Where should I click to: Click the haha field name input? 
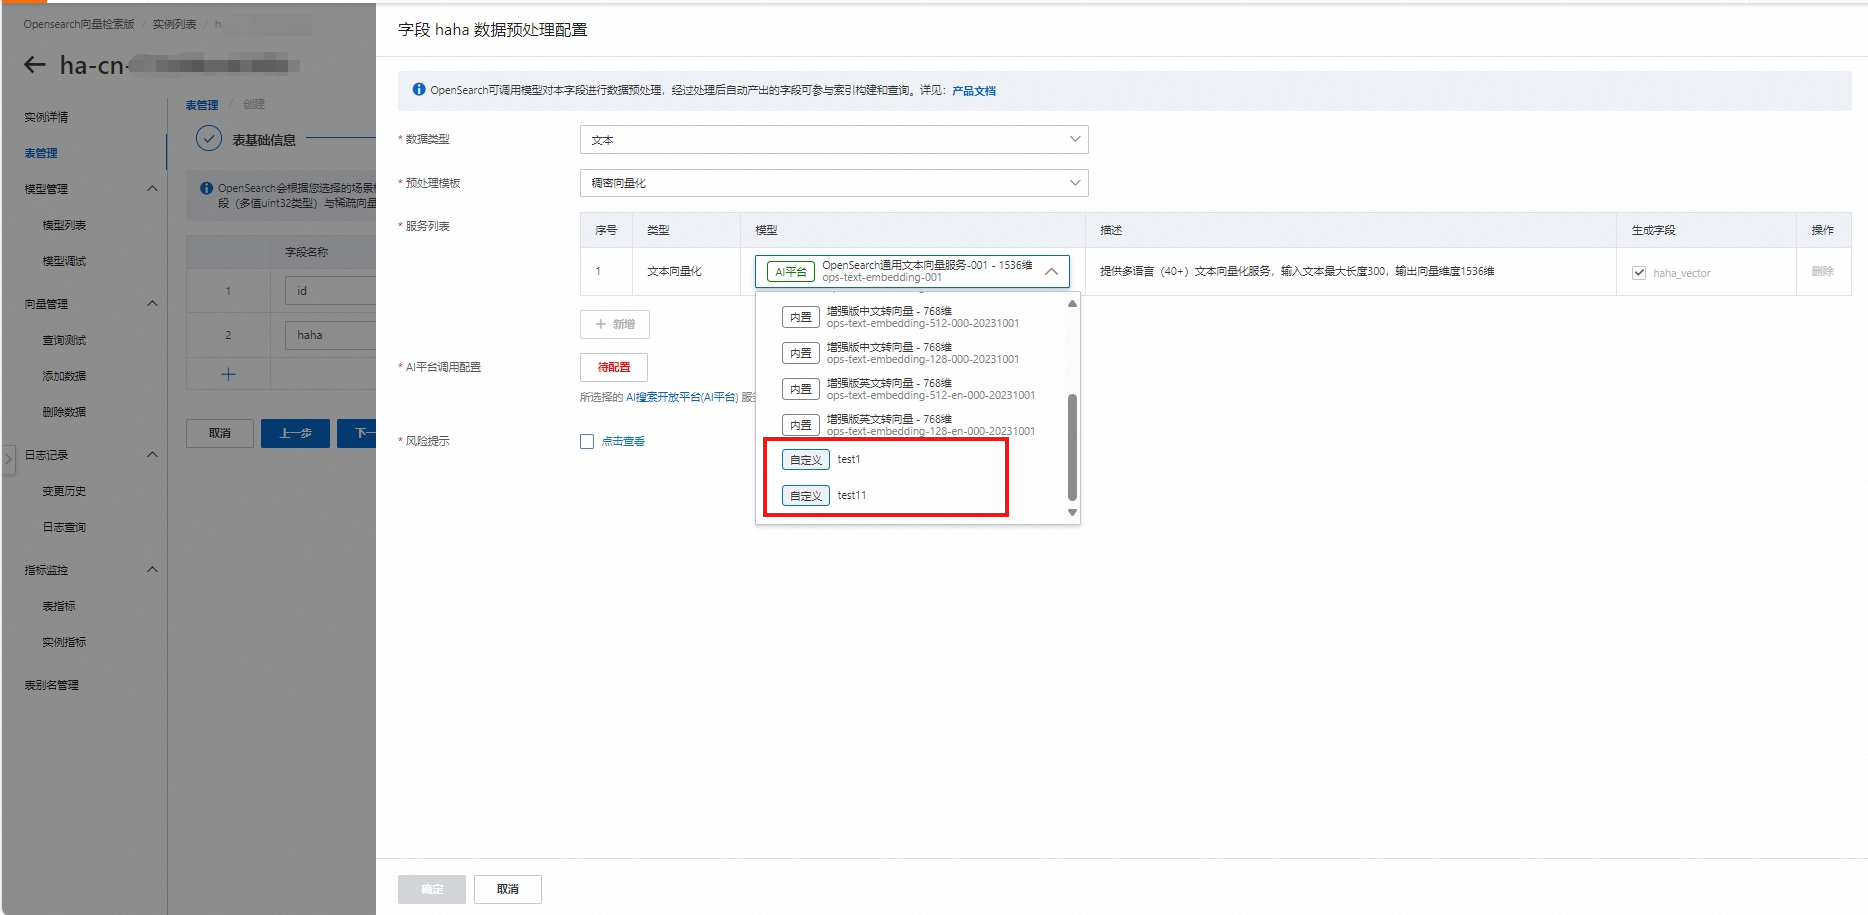tap(330, 335)
